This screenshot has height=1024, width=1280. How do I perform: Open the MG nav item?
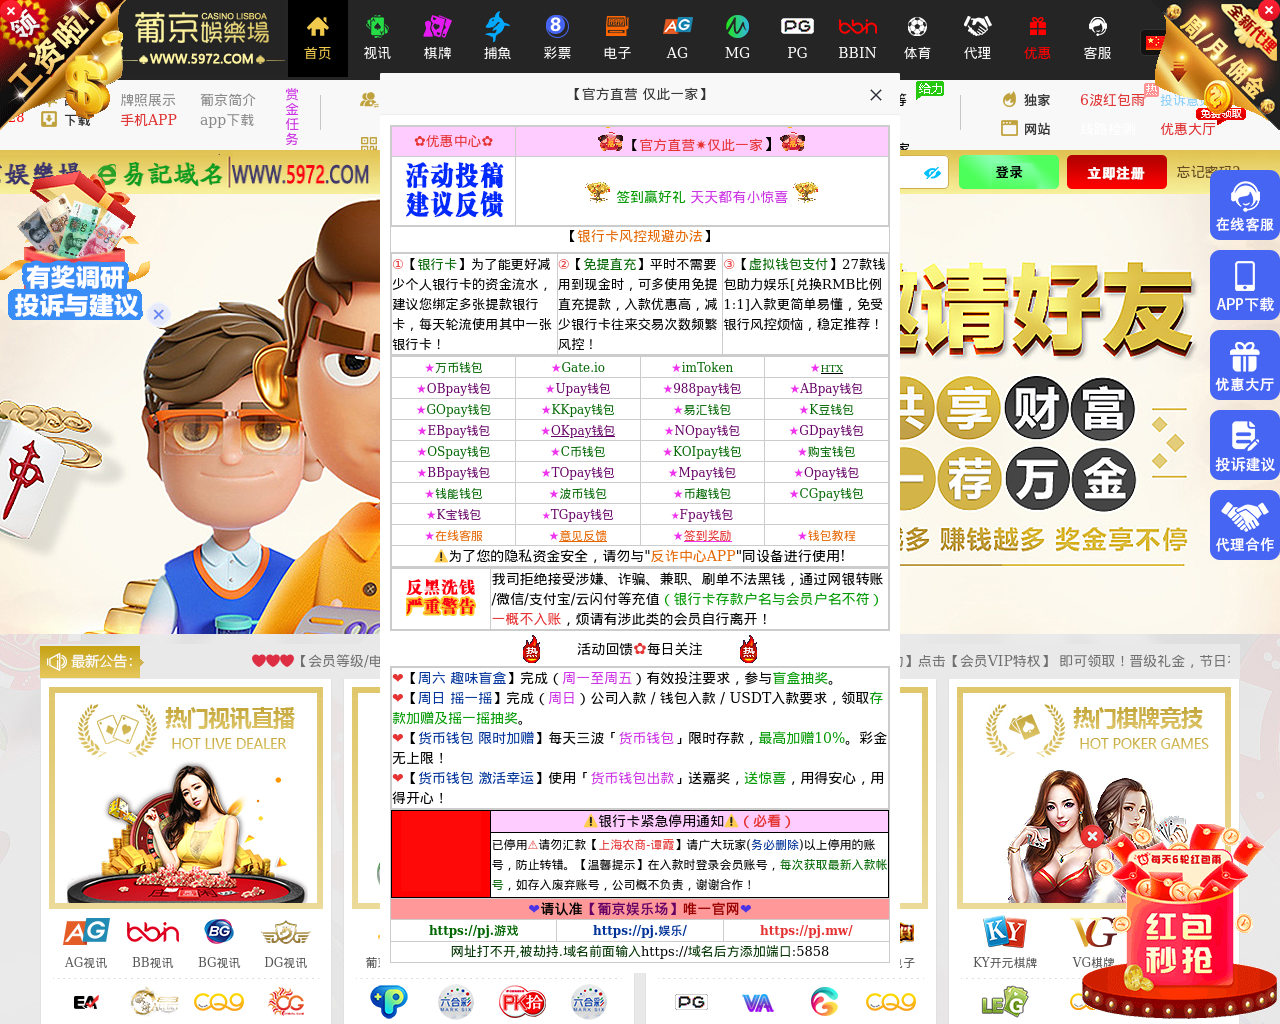point(737,38)
